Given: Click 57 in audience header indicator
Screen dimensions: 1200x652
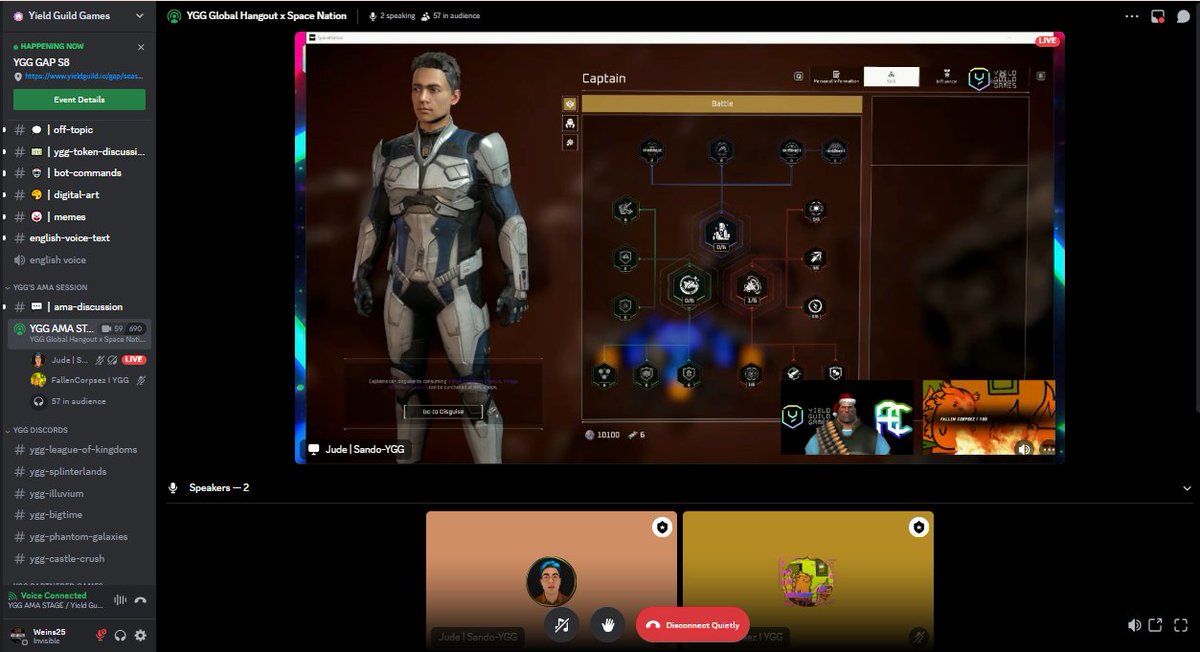Looking at the screenshot, I should tap(450, 16).
